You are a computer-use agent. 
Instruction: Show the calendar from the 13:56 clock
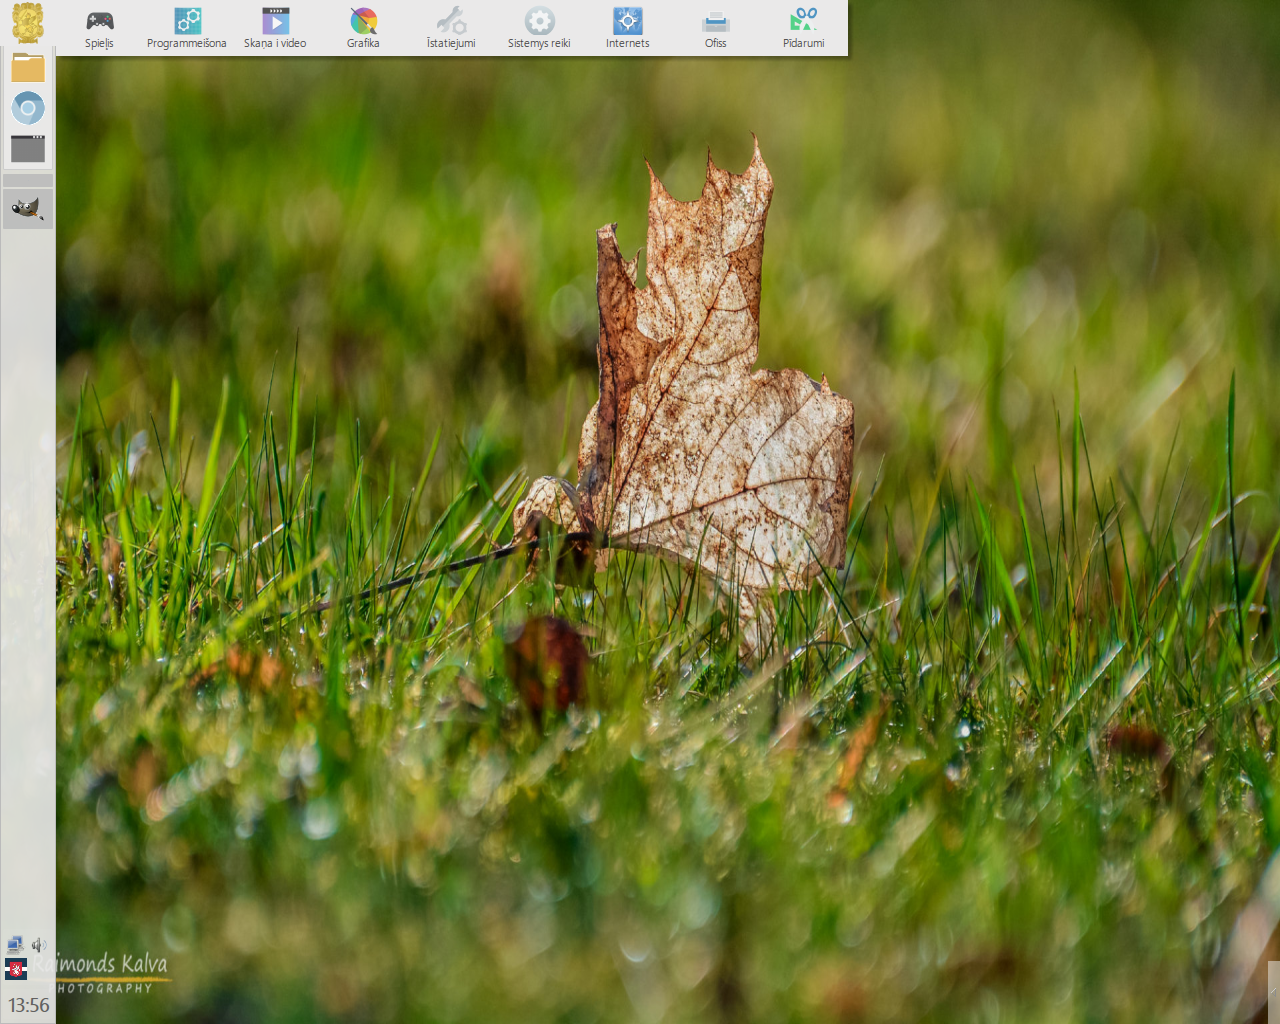click(x=28, y=1005)
